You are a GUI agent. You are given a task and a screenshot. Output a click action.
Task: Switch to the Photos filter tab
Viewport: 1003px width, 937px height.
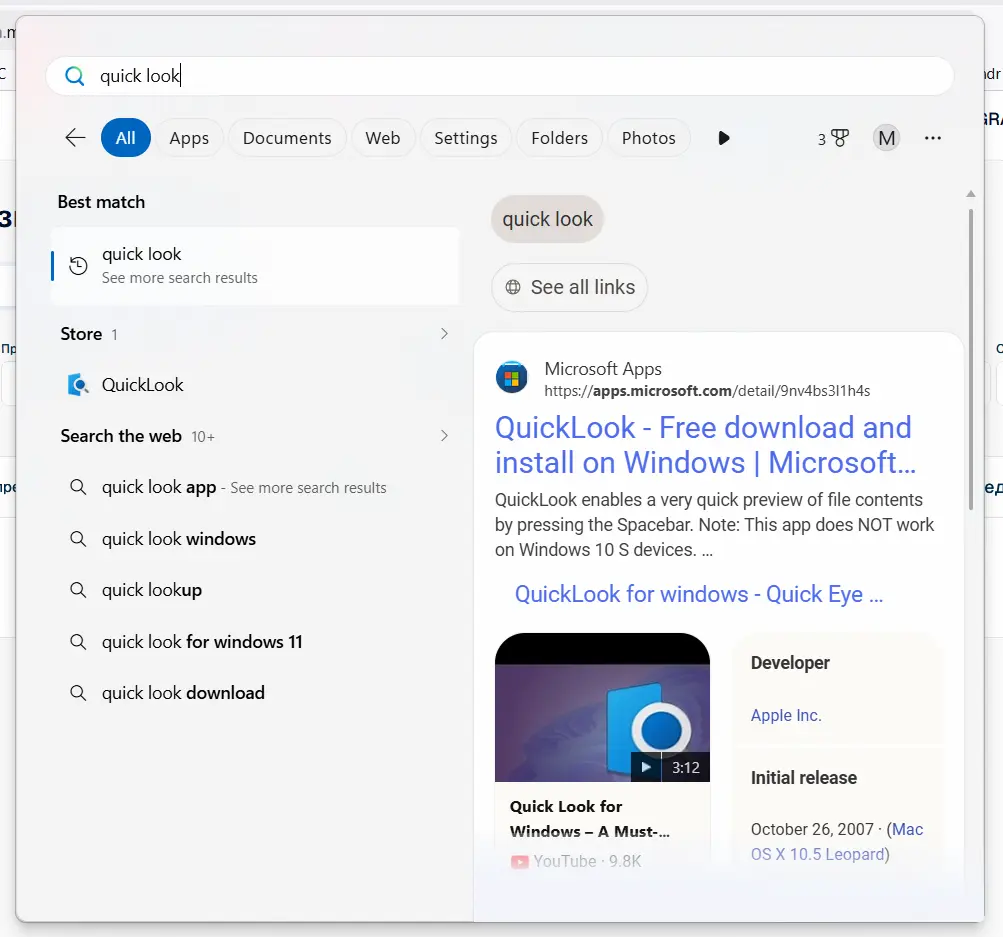click(x=649, y=138)
